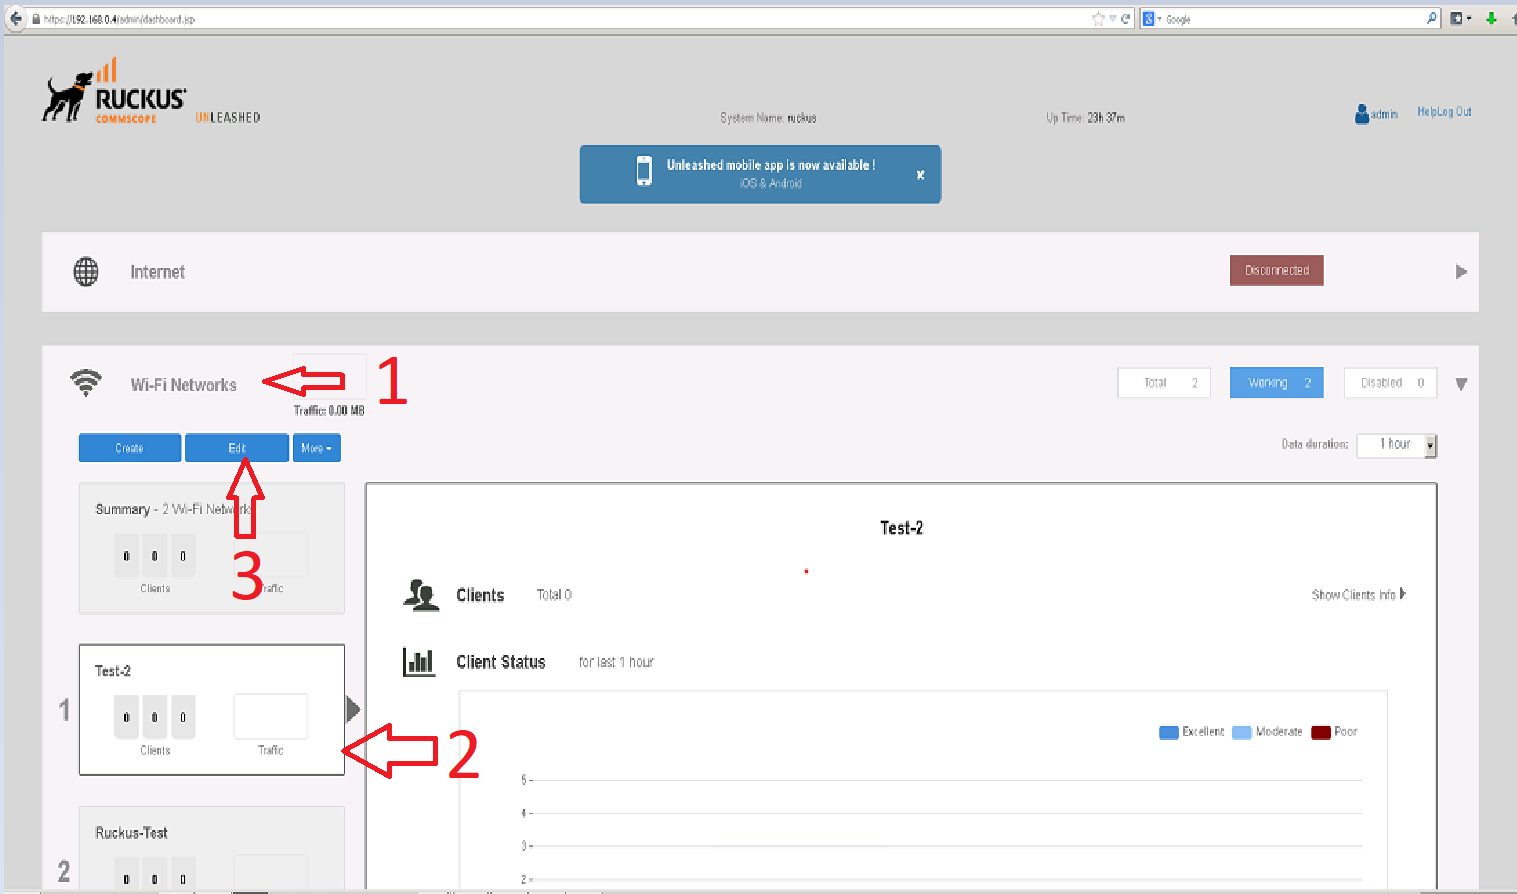The width and height of the screenshot is (1517, 894).
Task: Click the Internet panel title
Action: (x=157, y=272)
